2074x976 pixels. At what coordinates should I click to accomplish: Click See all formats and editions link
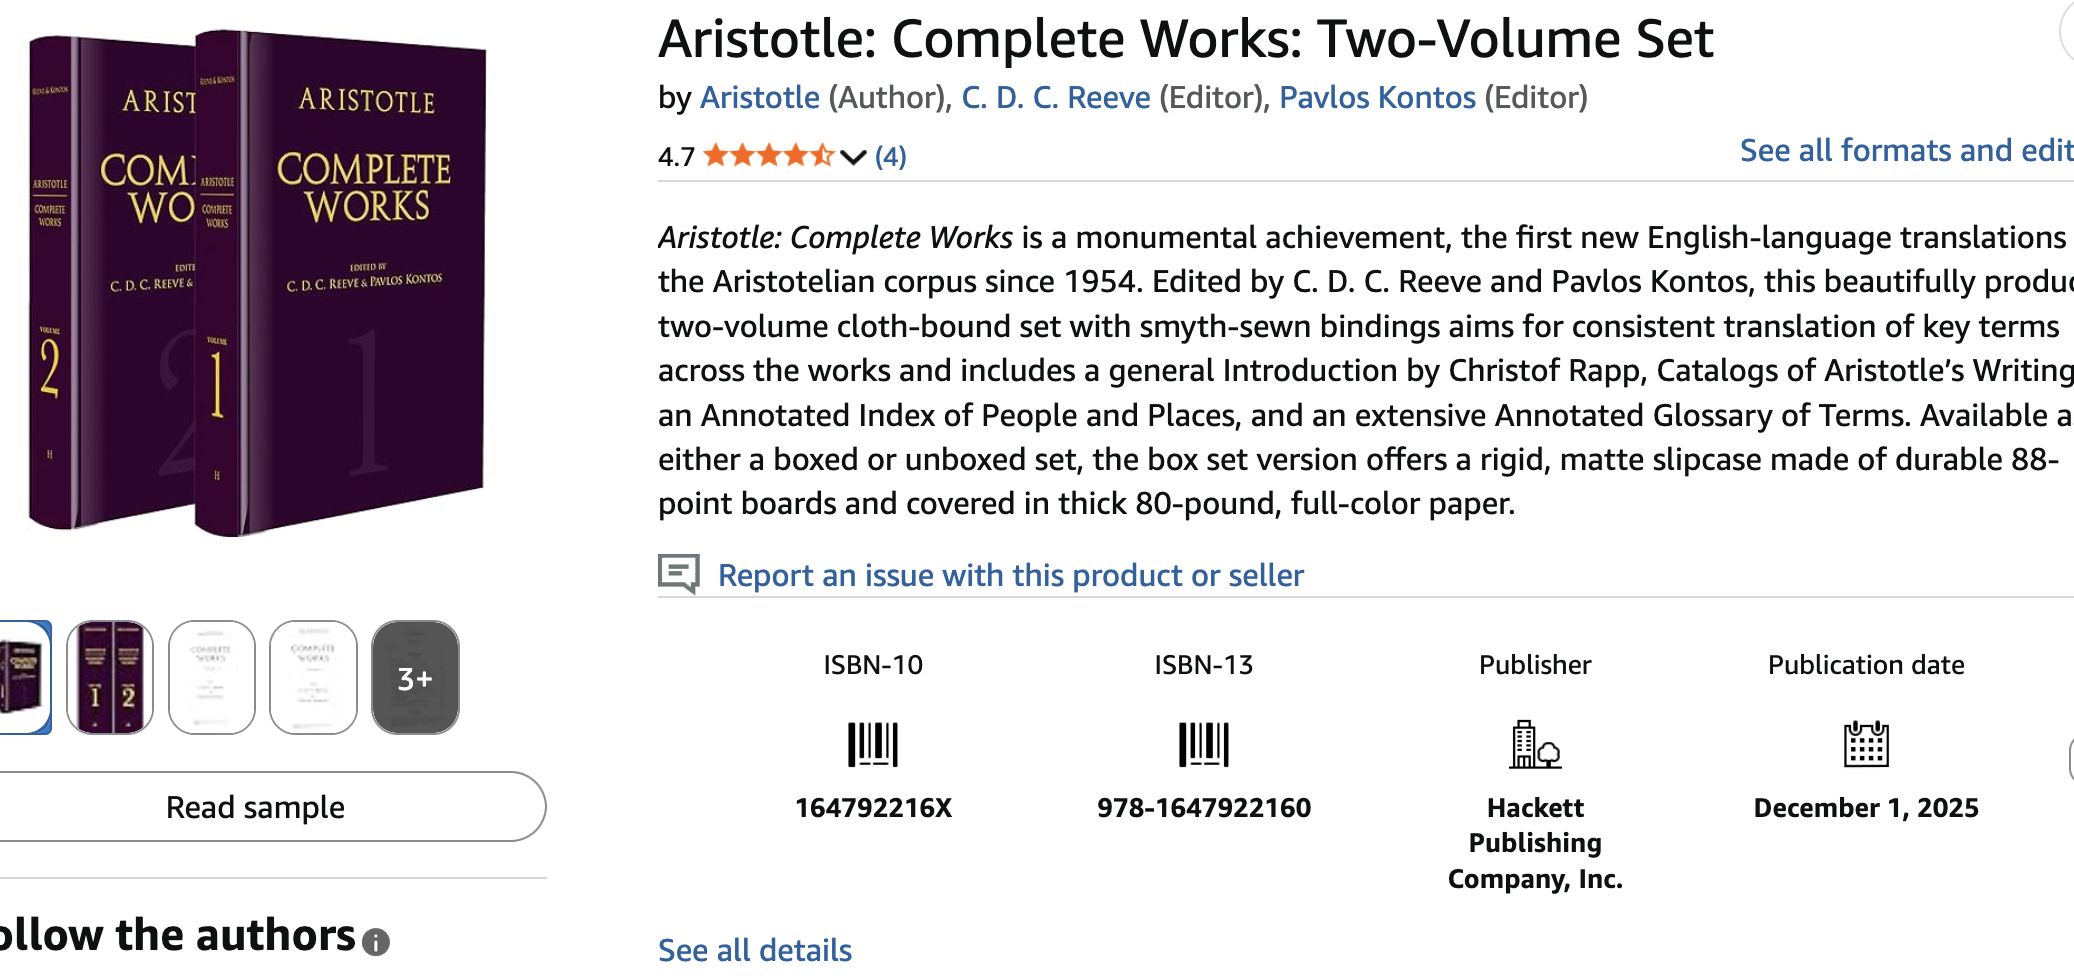tap(1905, 151)
